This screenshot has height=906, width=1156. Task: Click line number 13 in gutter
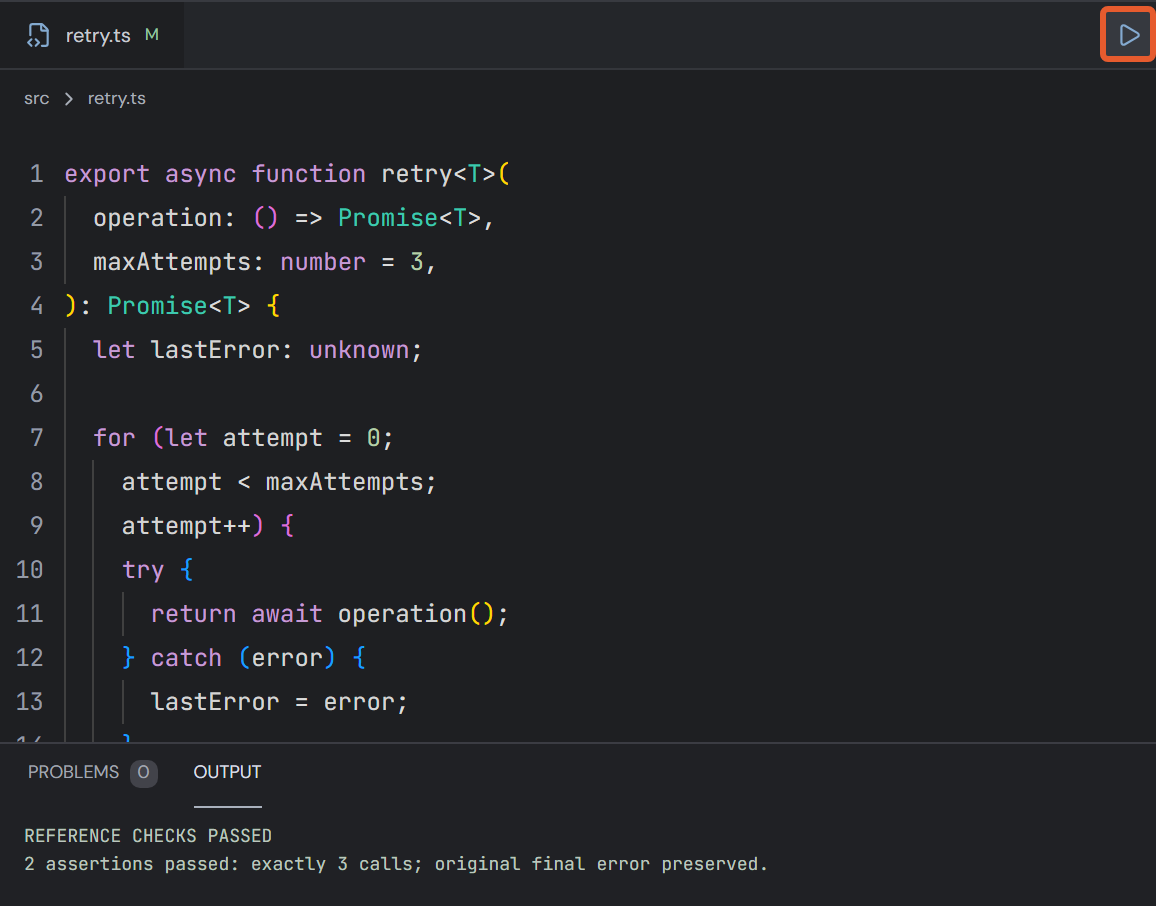(29, 702)
